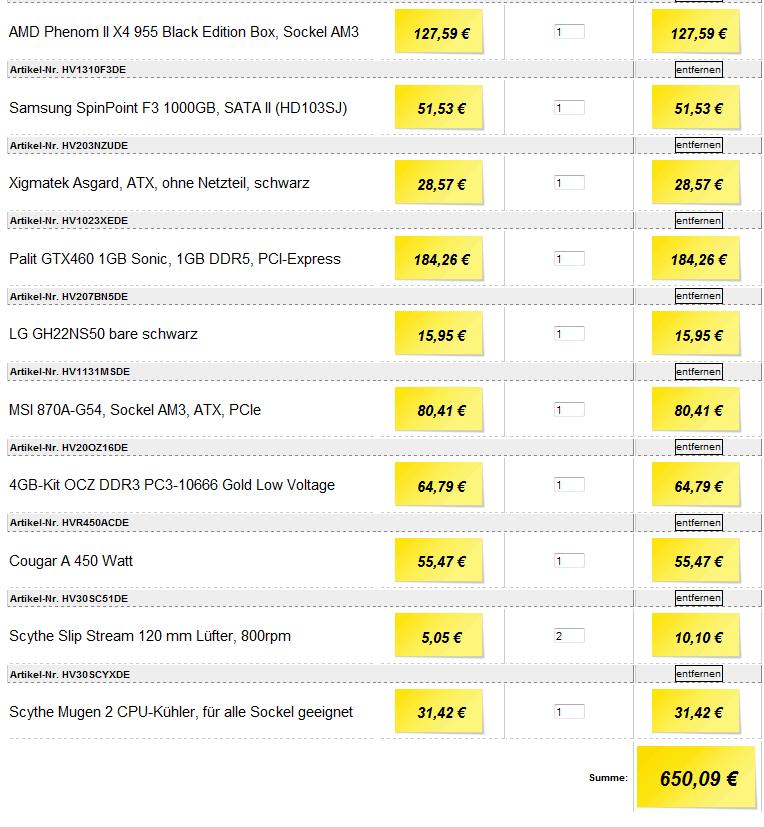Remove 4GB-Kit OCZ DDR3 from cart
Image resolution: width=764 pixels, height=827 pixels.
click(x=699, y=447)
